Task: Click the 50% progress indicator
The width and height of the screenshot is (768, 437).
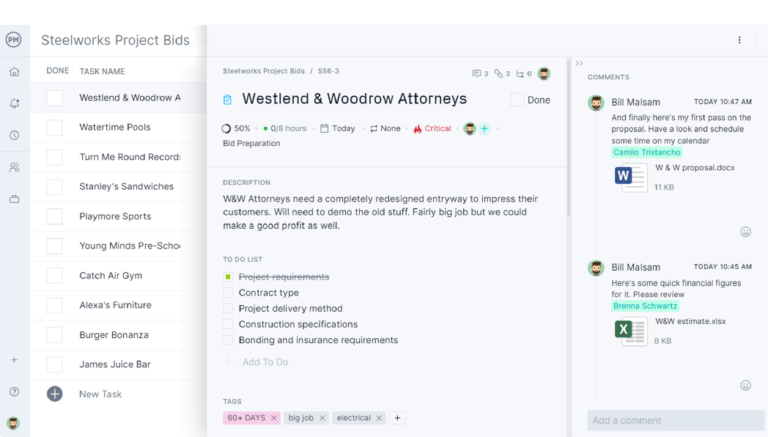Action: pos(236,129)
